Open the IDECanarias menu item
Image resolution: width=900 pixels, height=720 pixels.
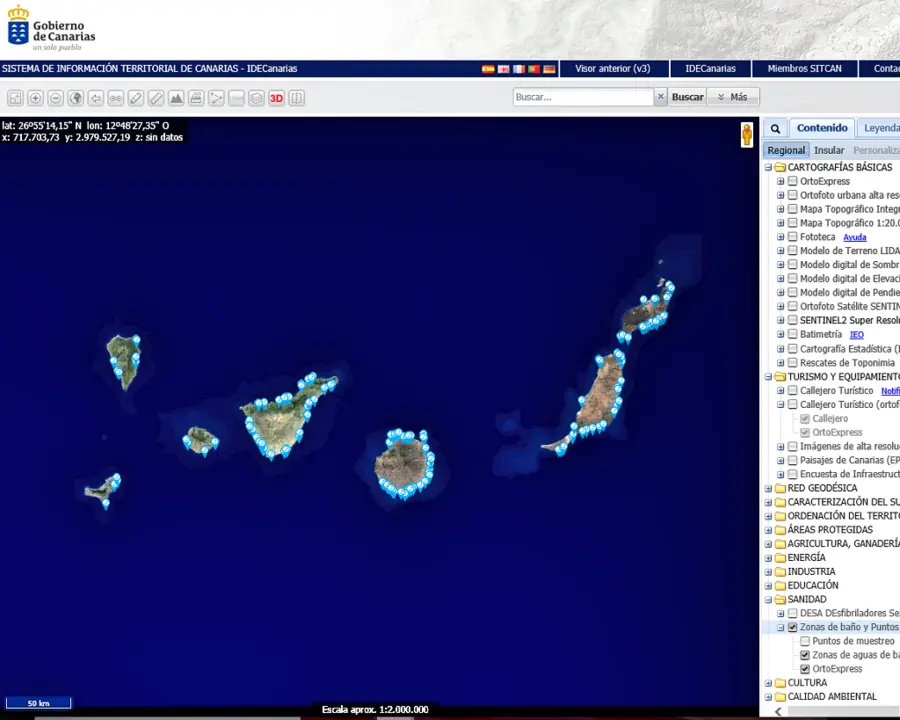(x=711, y=68)
